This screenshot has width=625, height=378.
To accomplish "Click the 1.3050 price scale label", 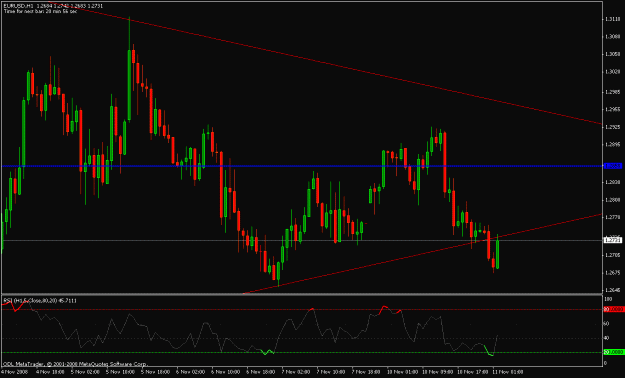I will pos(612,54).
